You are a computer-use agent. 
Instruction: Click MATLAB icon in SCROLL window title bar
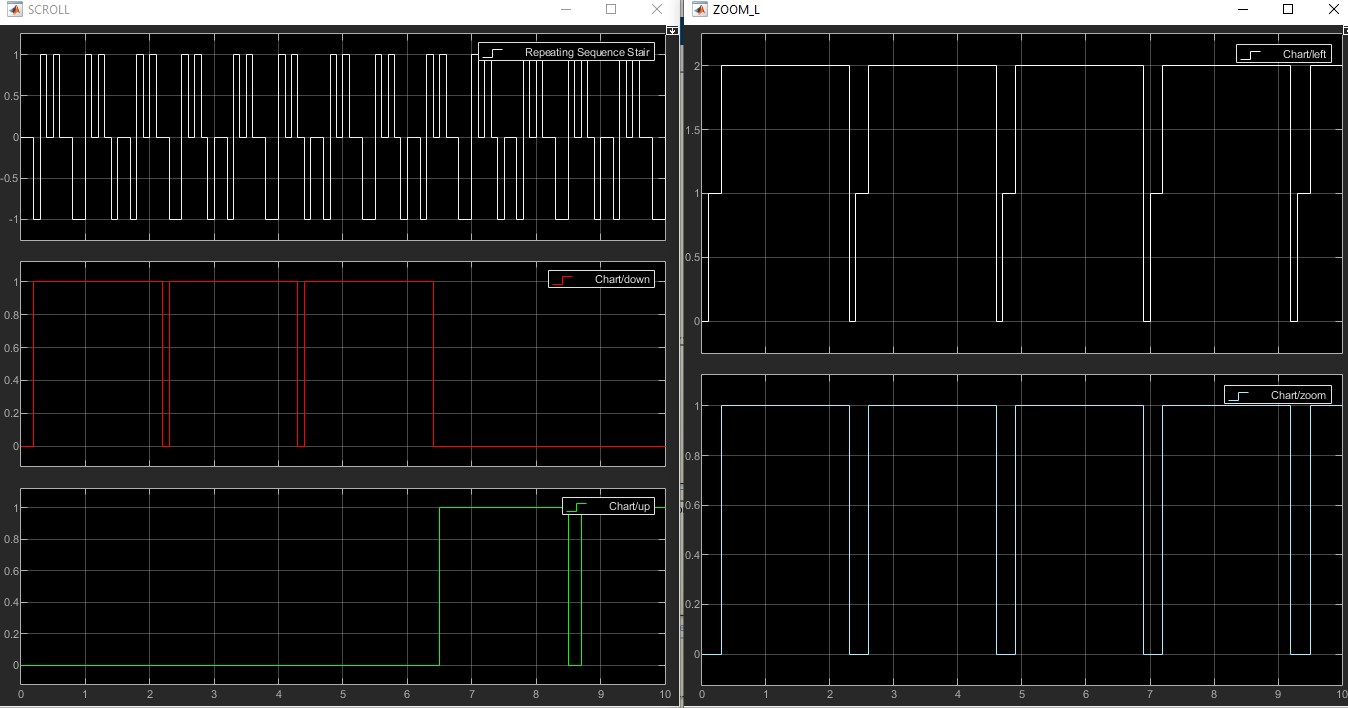[14, 9]
